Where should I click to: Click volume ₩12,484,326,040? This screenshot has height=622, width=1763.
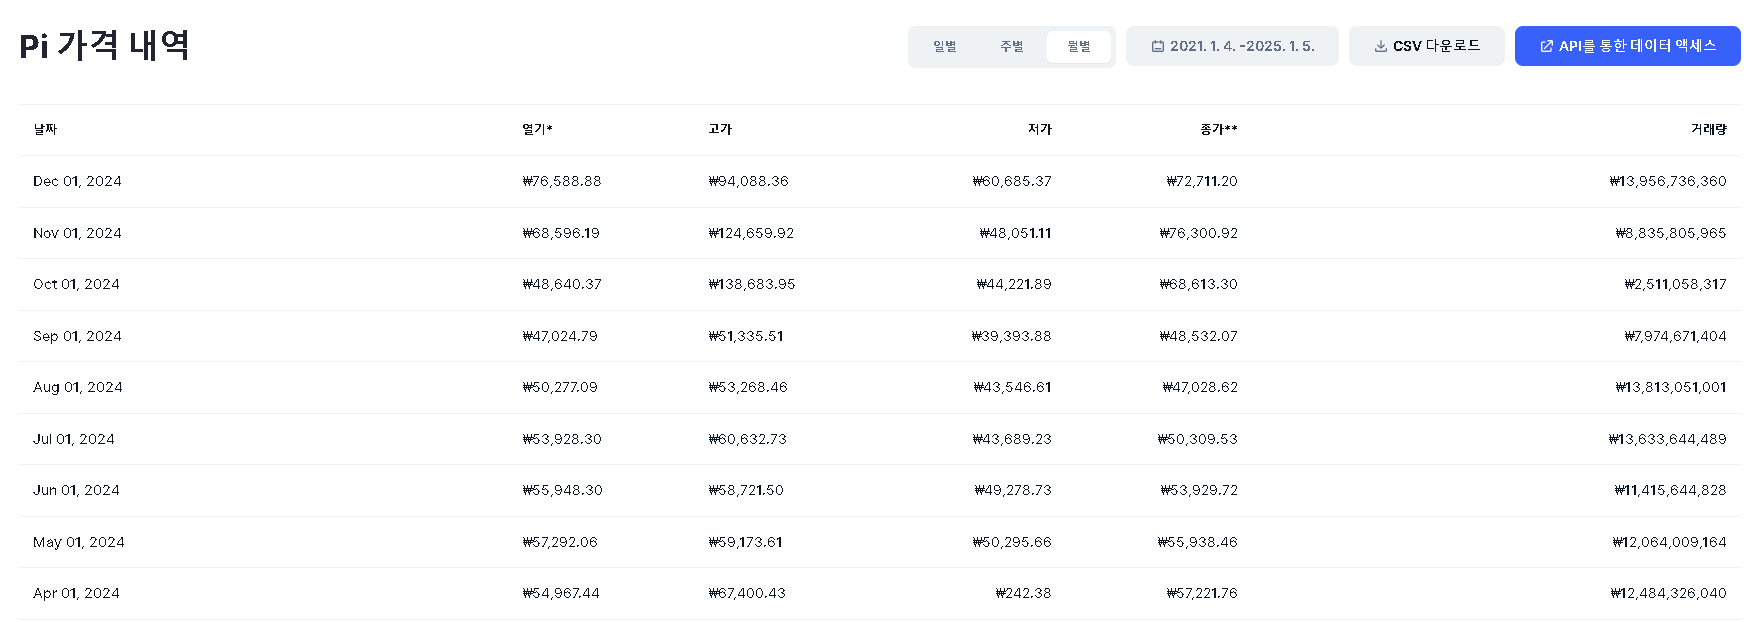(1669, 593)
